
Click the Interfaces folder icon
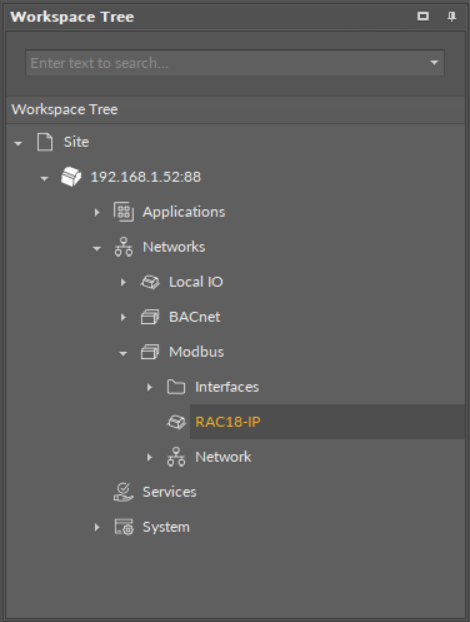[x=176, y=387]
